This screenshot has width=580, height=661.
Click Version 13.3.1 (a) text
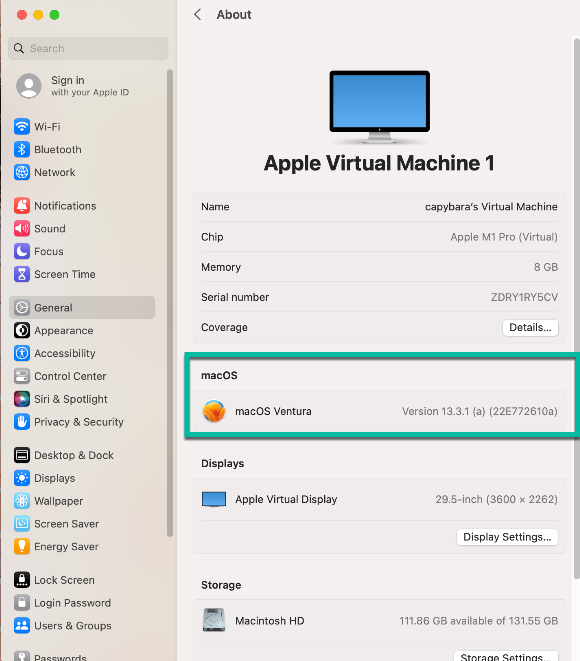480,411
